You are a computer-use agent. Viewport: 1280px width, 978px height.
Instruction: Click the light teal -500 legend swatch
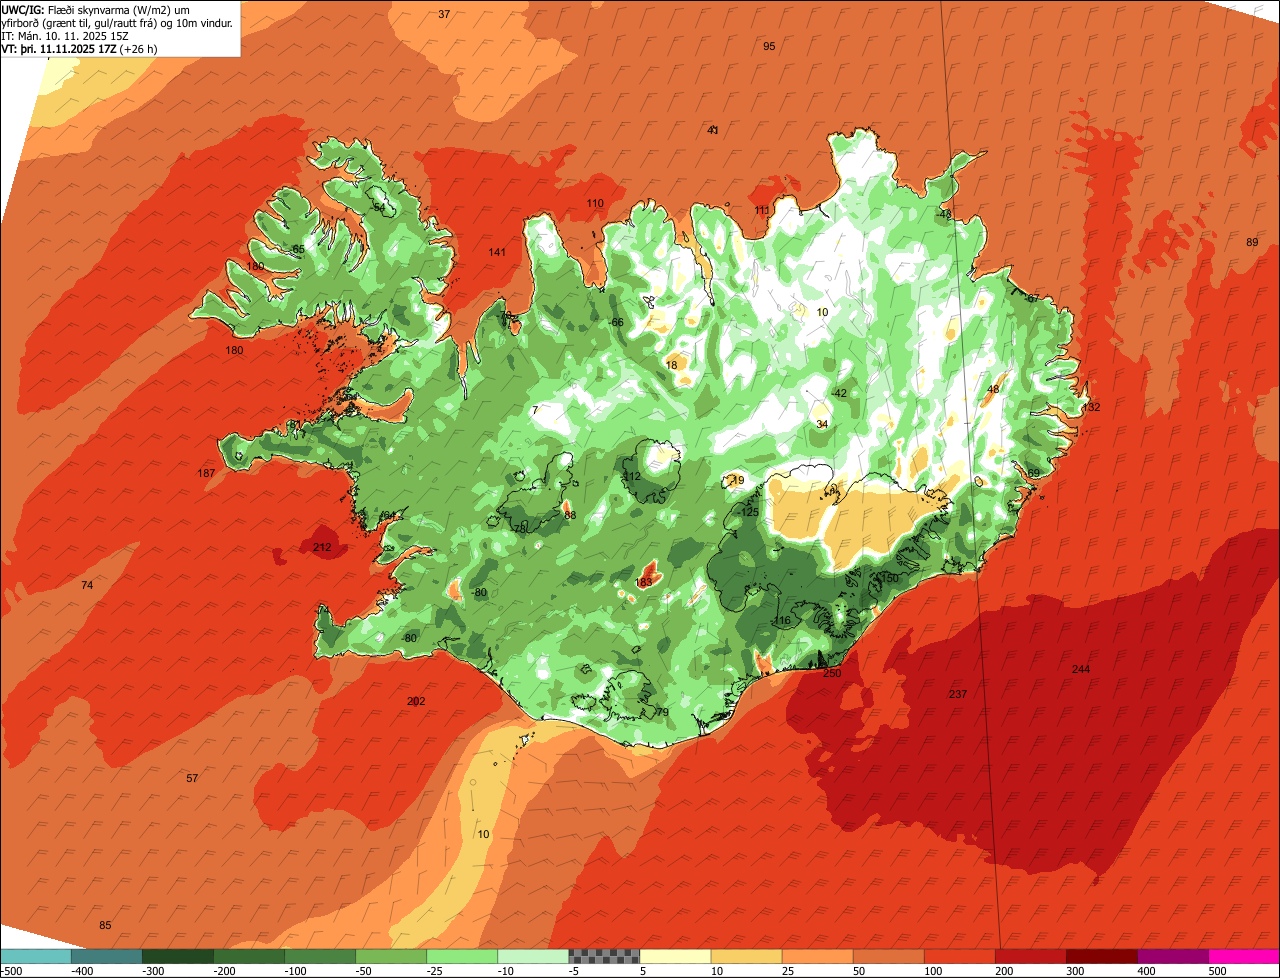(x=35, y=956)
